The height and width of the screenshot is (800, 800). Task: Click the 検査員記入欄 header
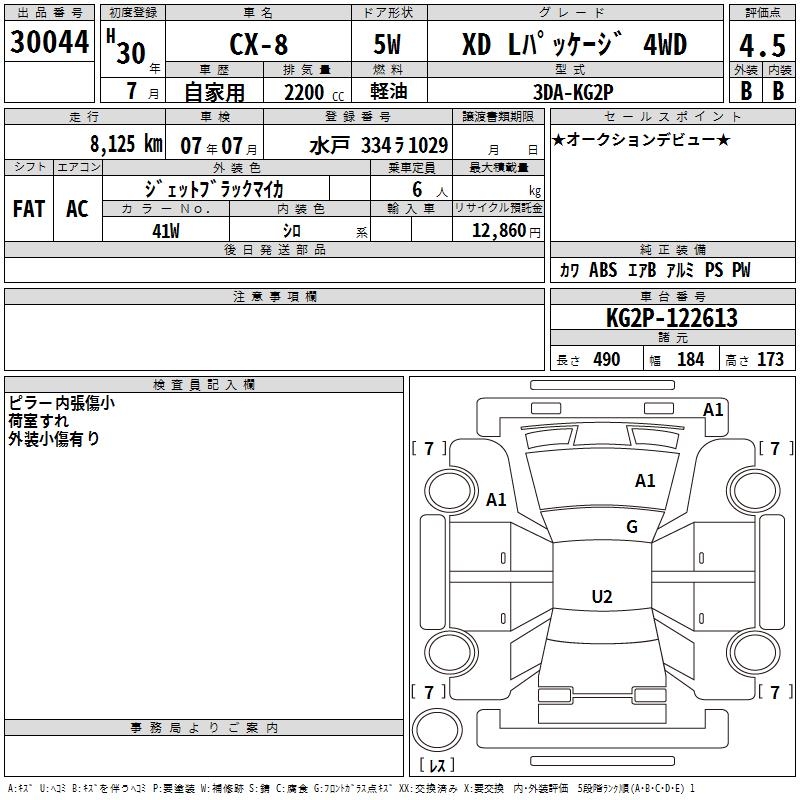204,385
